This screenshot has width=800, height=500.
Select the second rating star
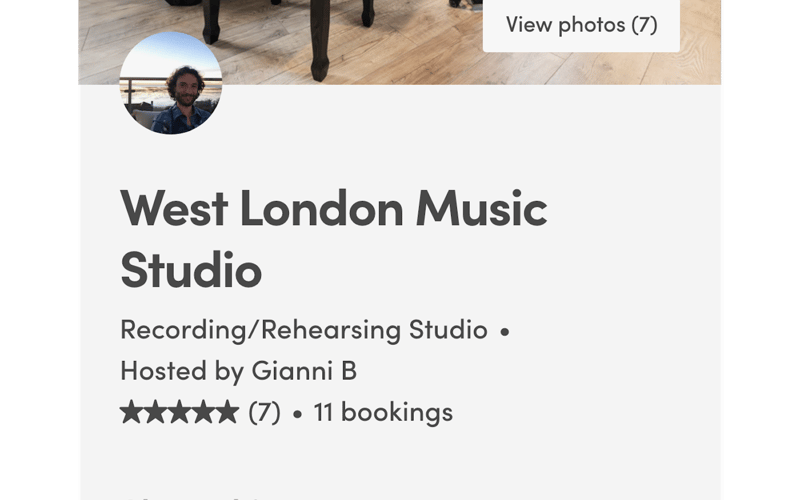[x=155, y=412]
